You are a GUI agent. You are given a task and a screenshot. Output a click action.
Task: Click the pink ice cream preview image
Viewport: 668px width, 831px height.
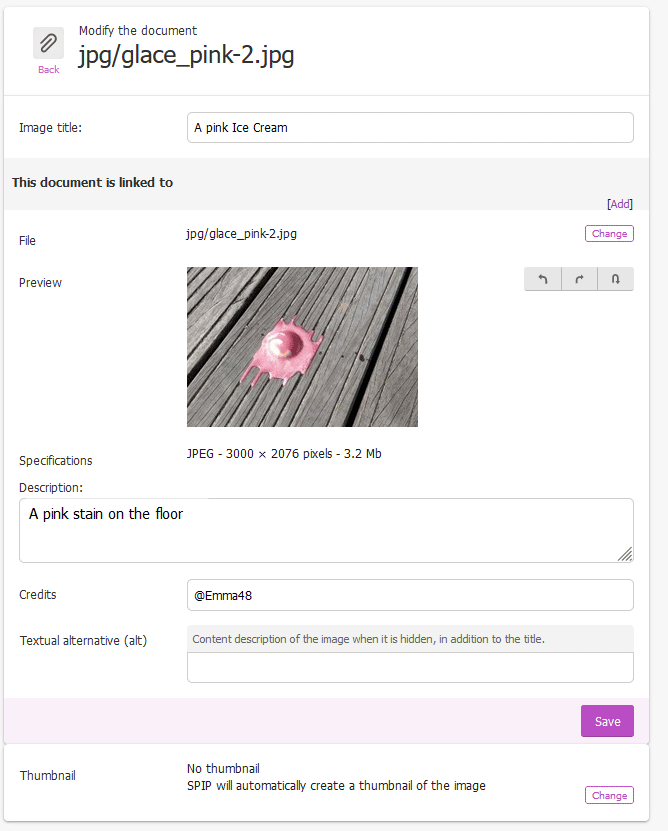[x=302, y=347]
